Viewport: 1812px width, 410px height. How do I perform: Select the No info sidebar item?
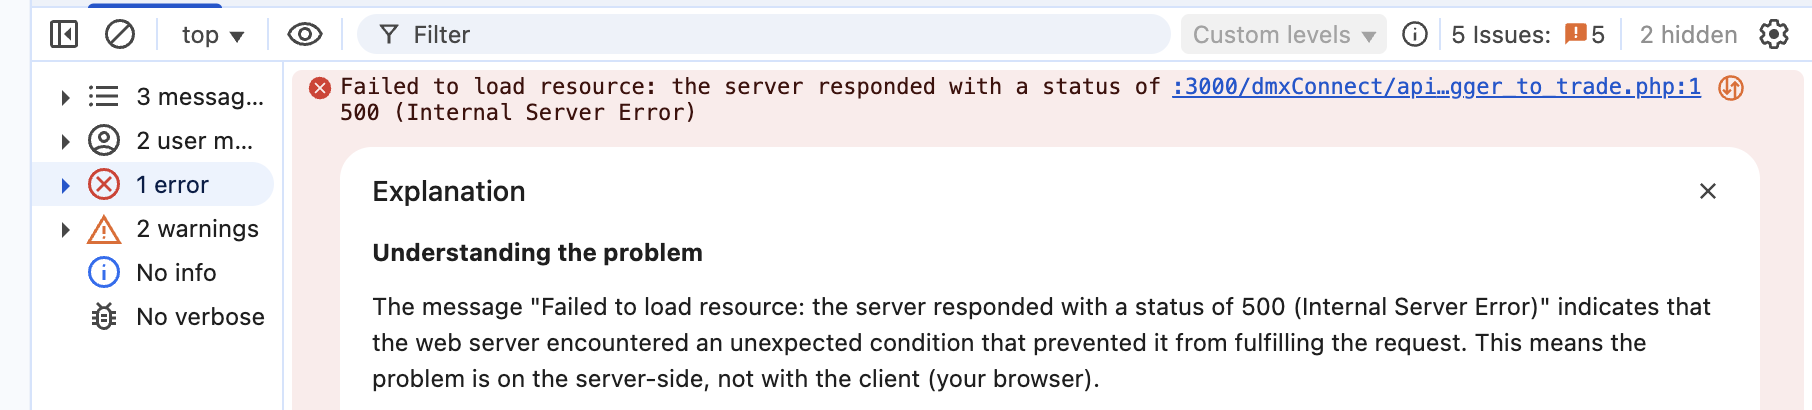click(176, 273)
